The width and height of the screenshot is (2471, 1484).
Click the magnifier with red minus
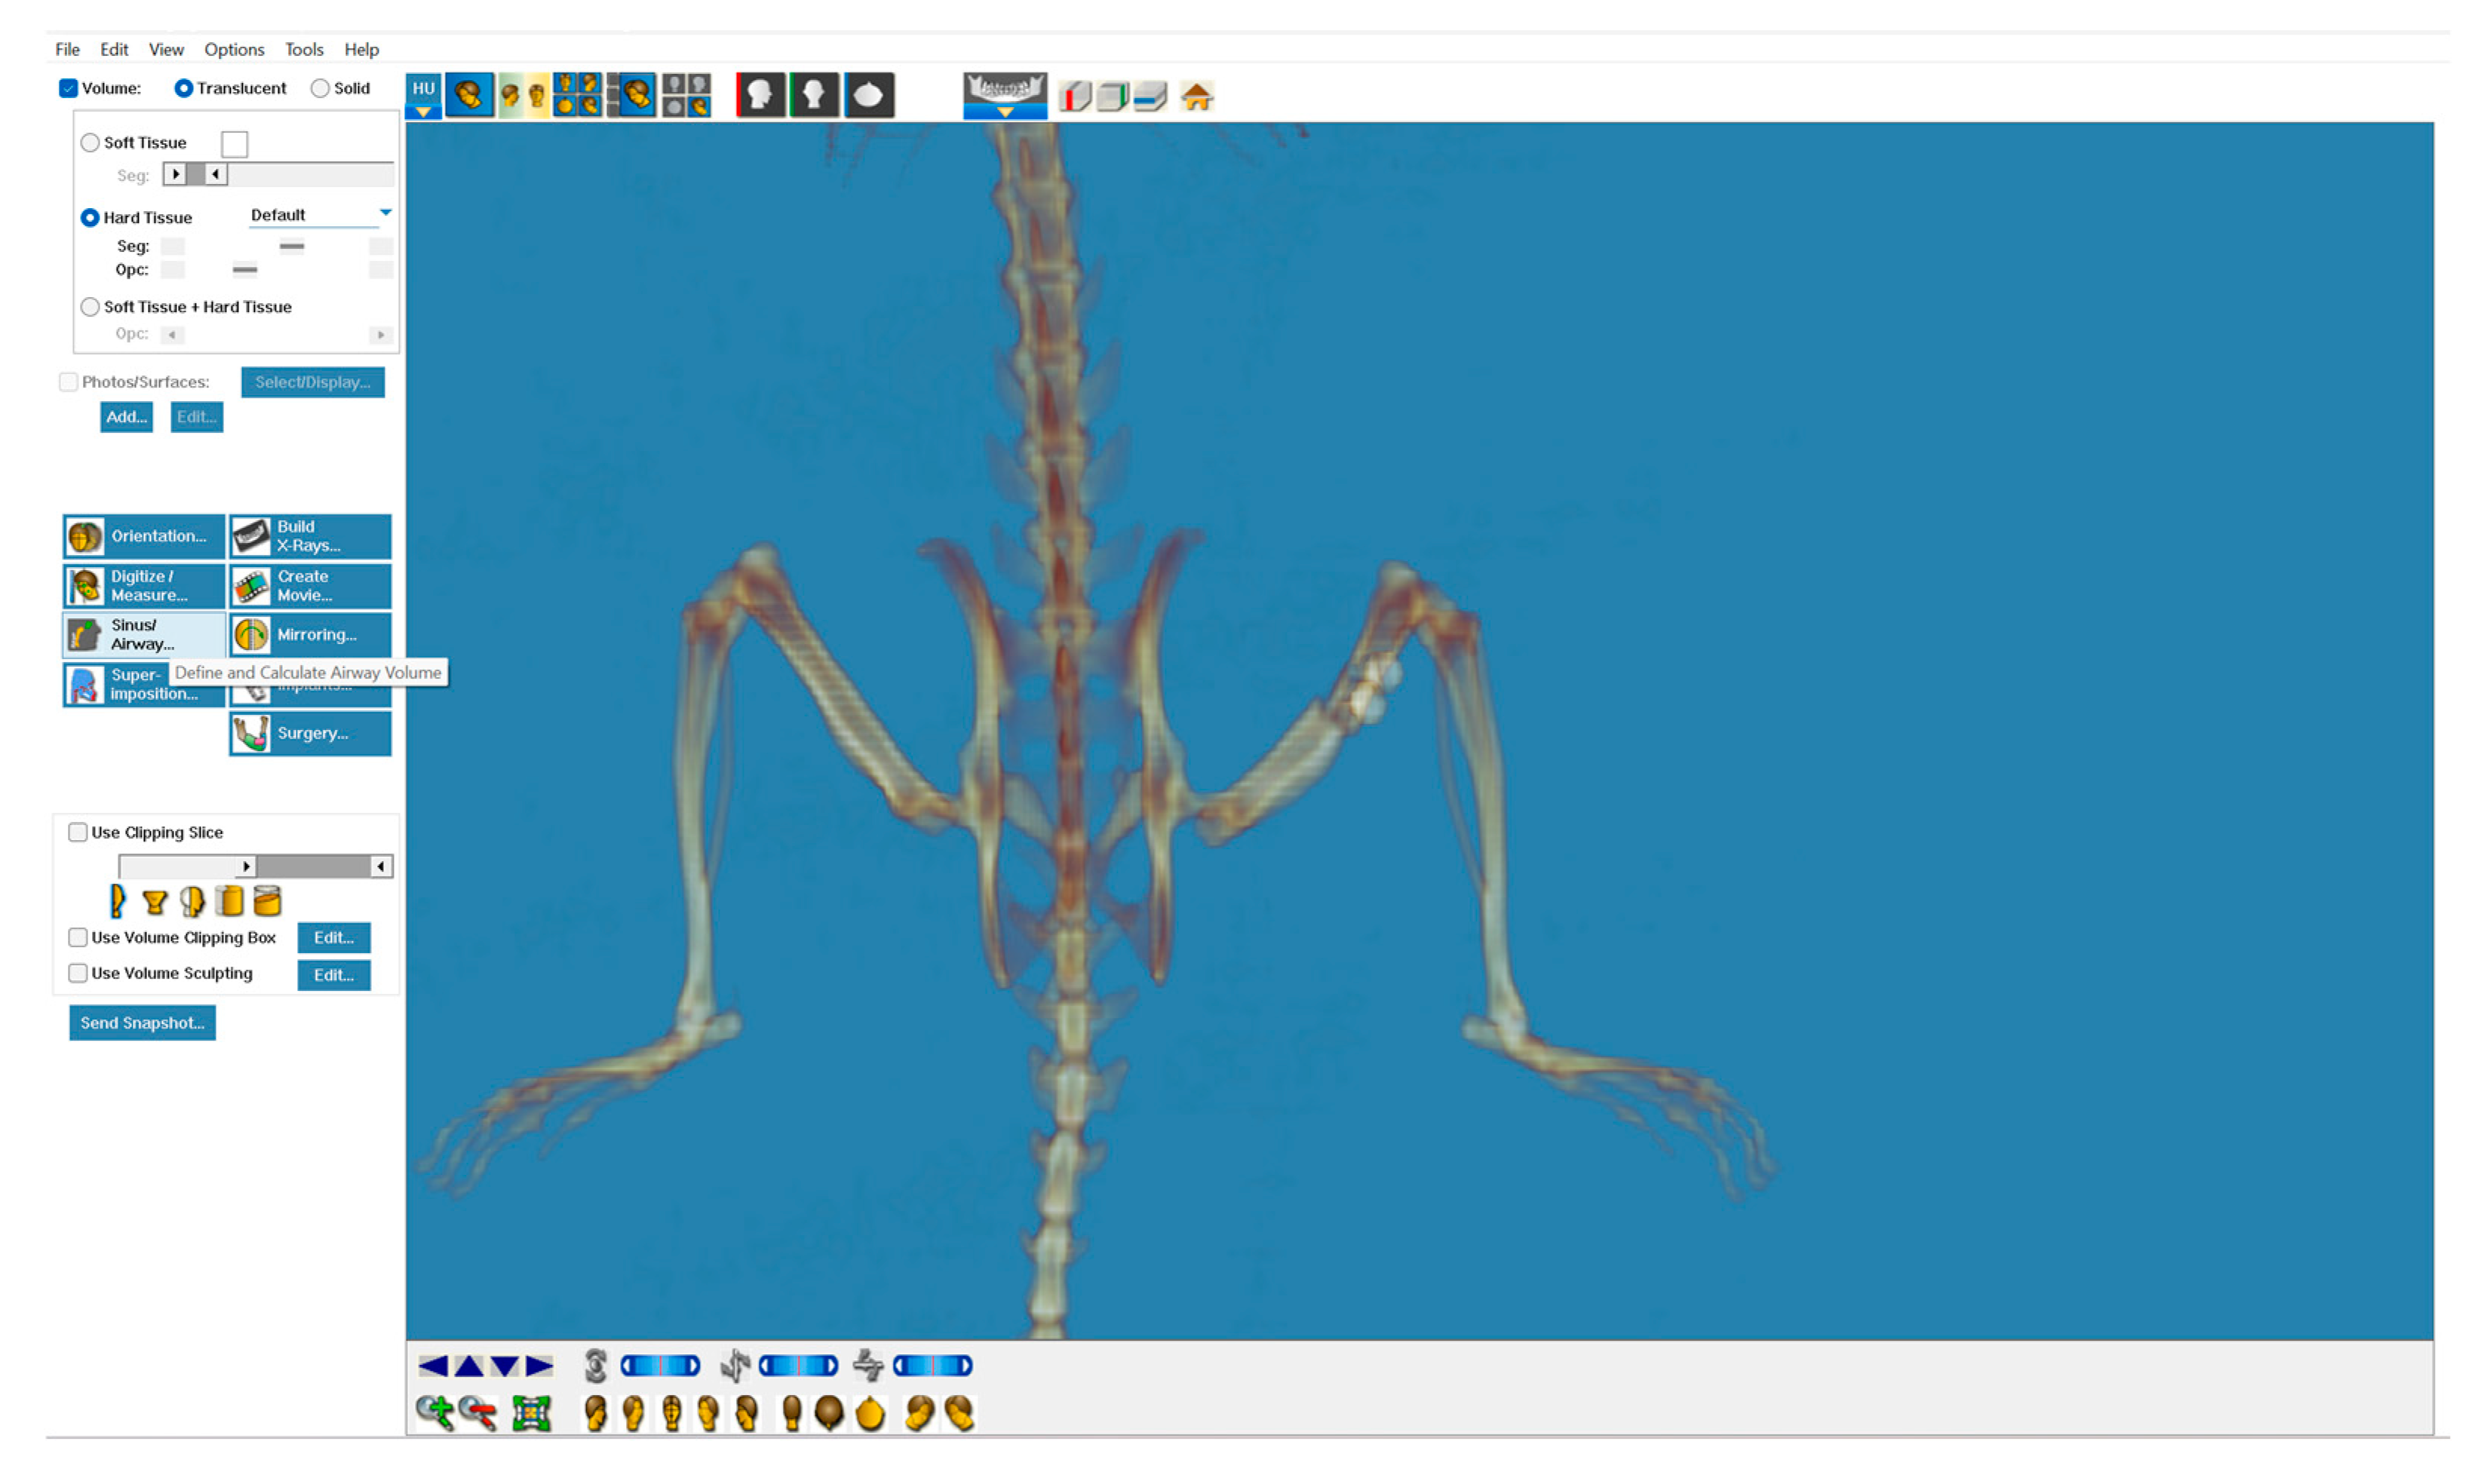tap(478, 1411)
